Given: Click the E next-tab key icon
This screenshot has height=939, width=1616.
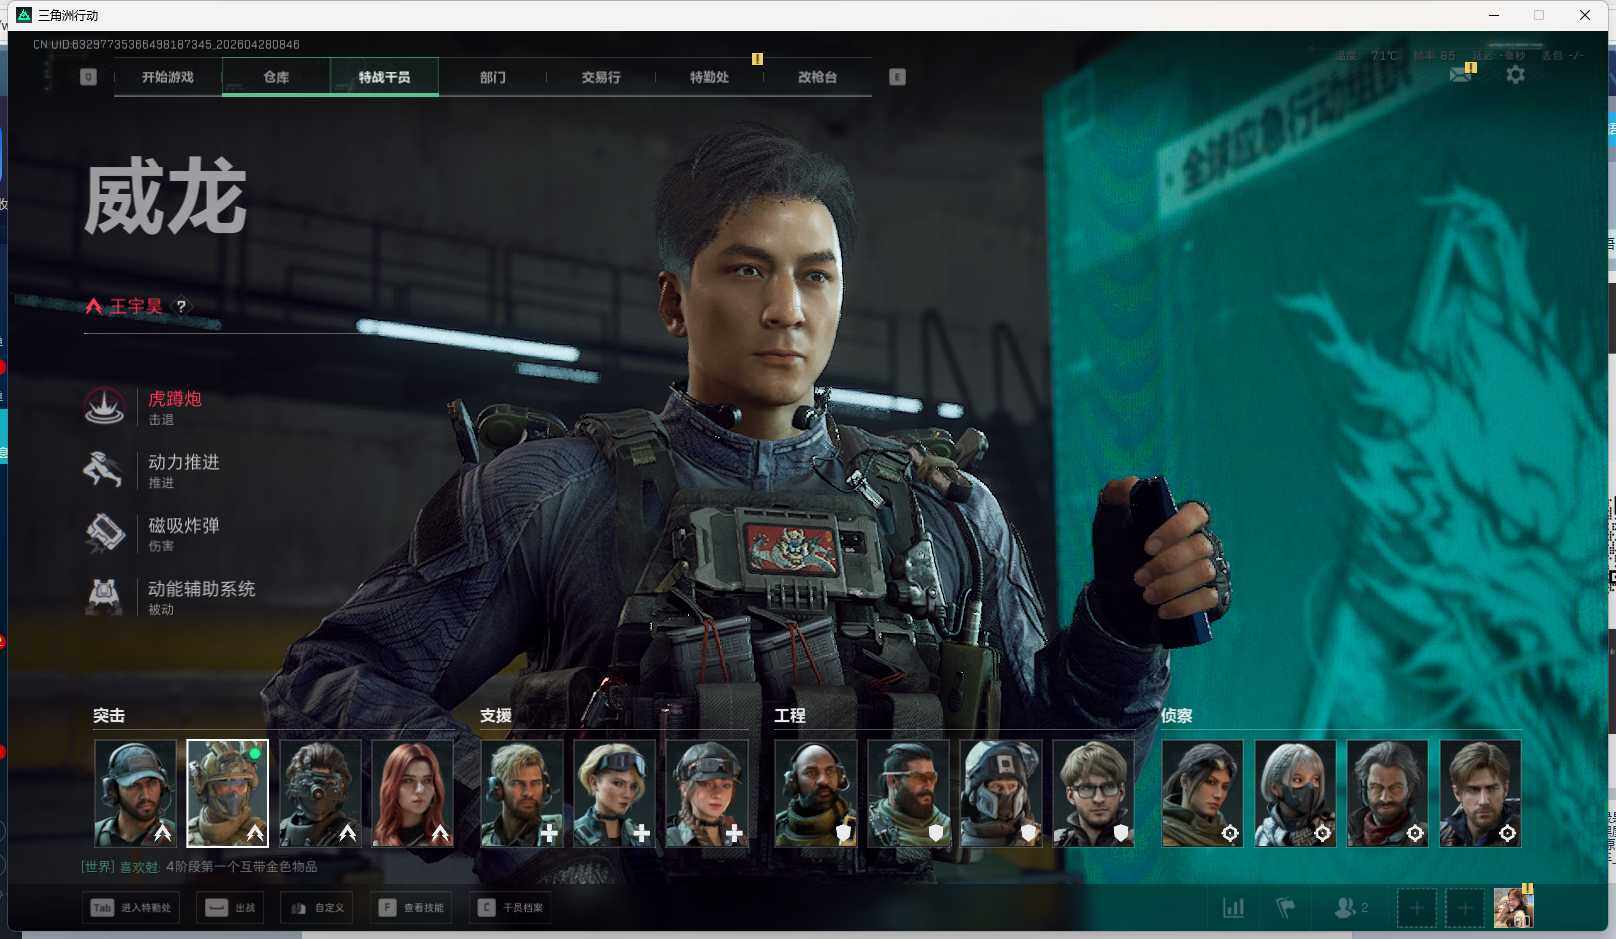Looking at the screenshot, I should (x=897, y=77).
